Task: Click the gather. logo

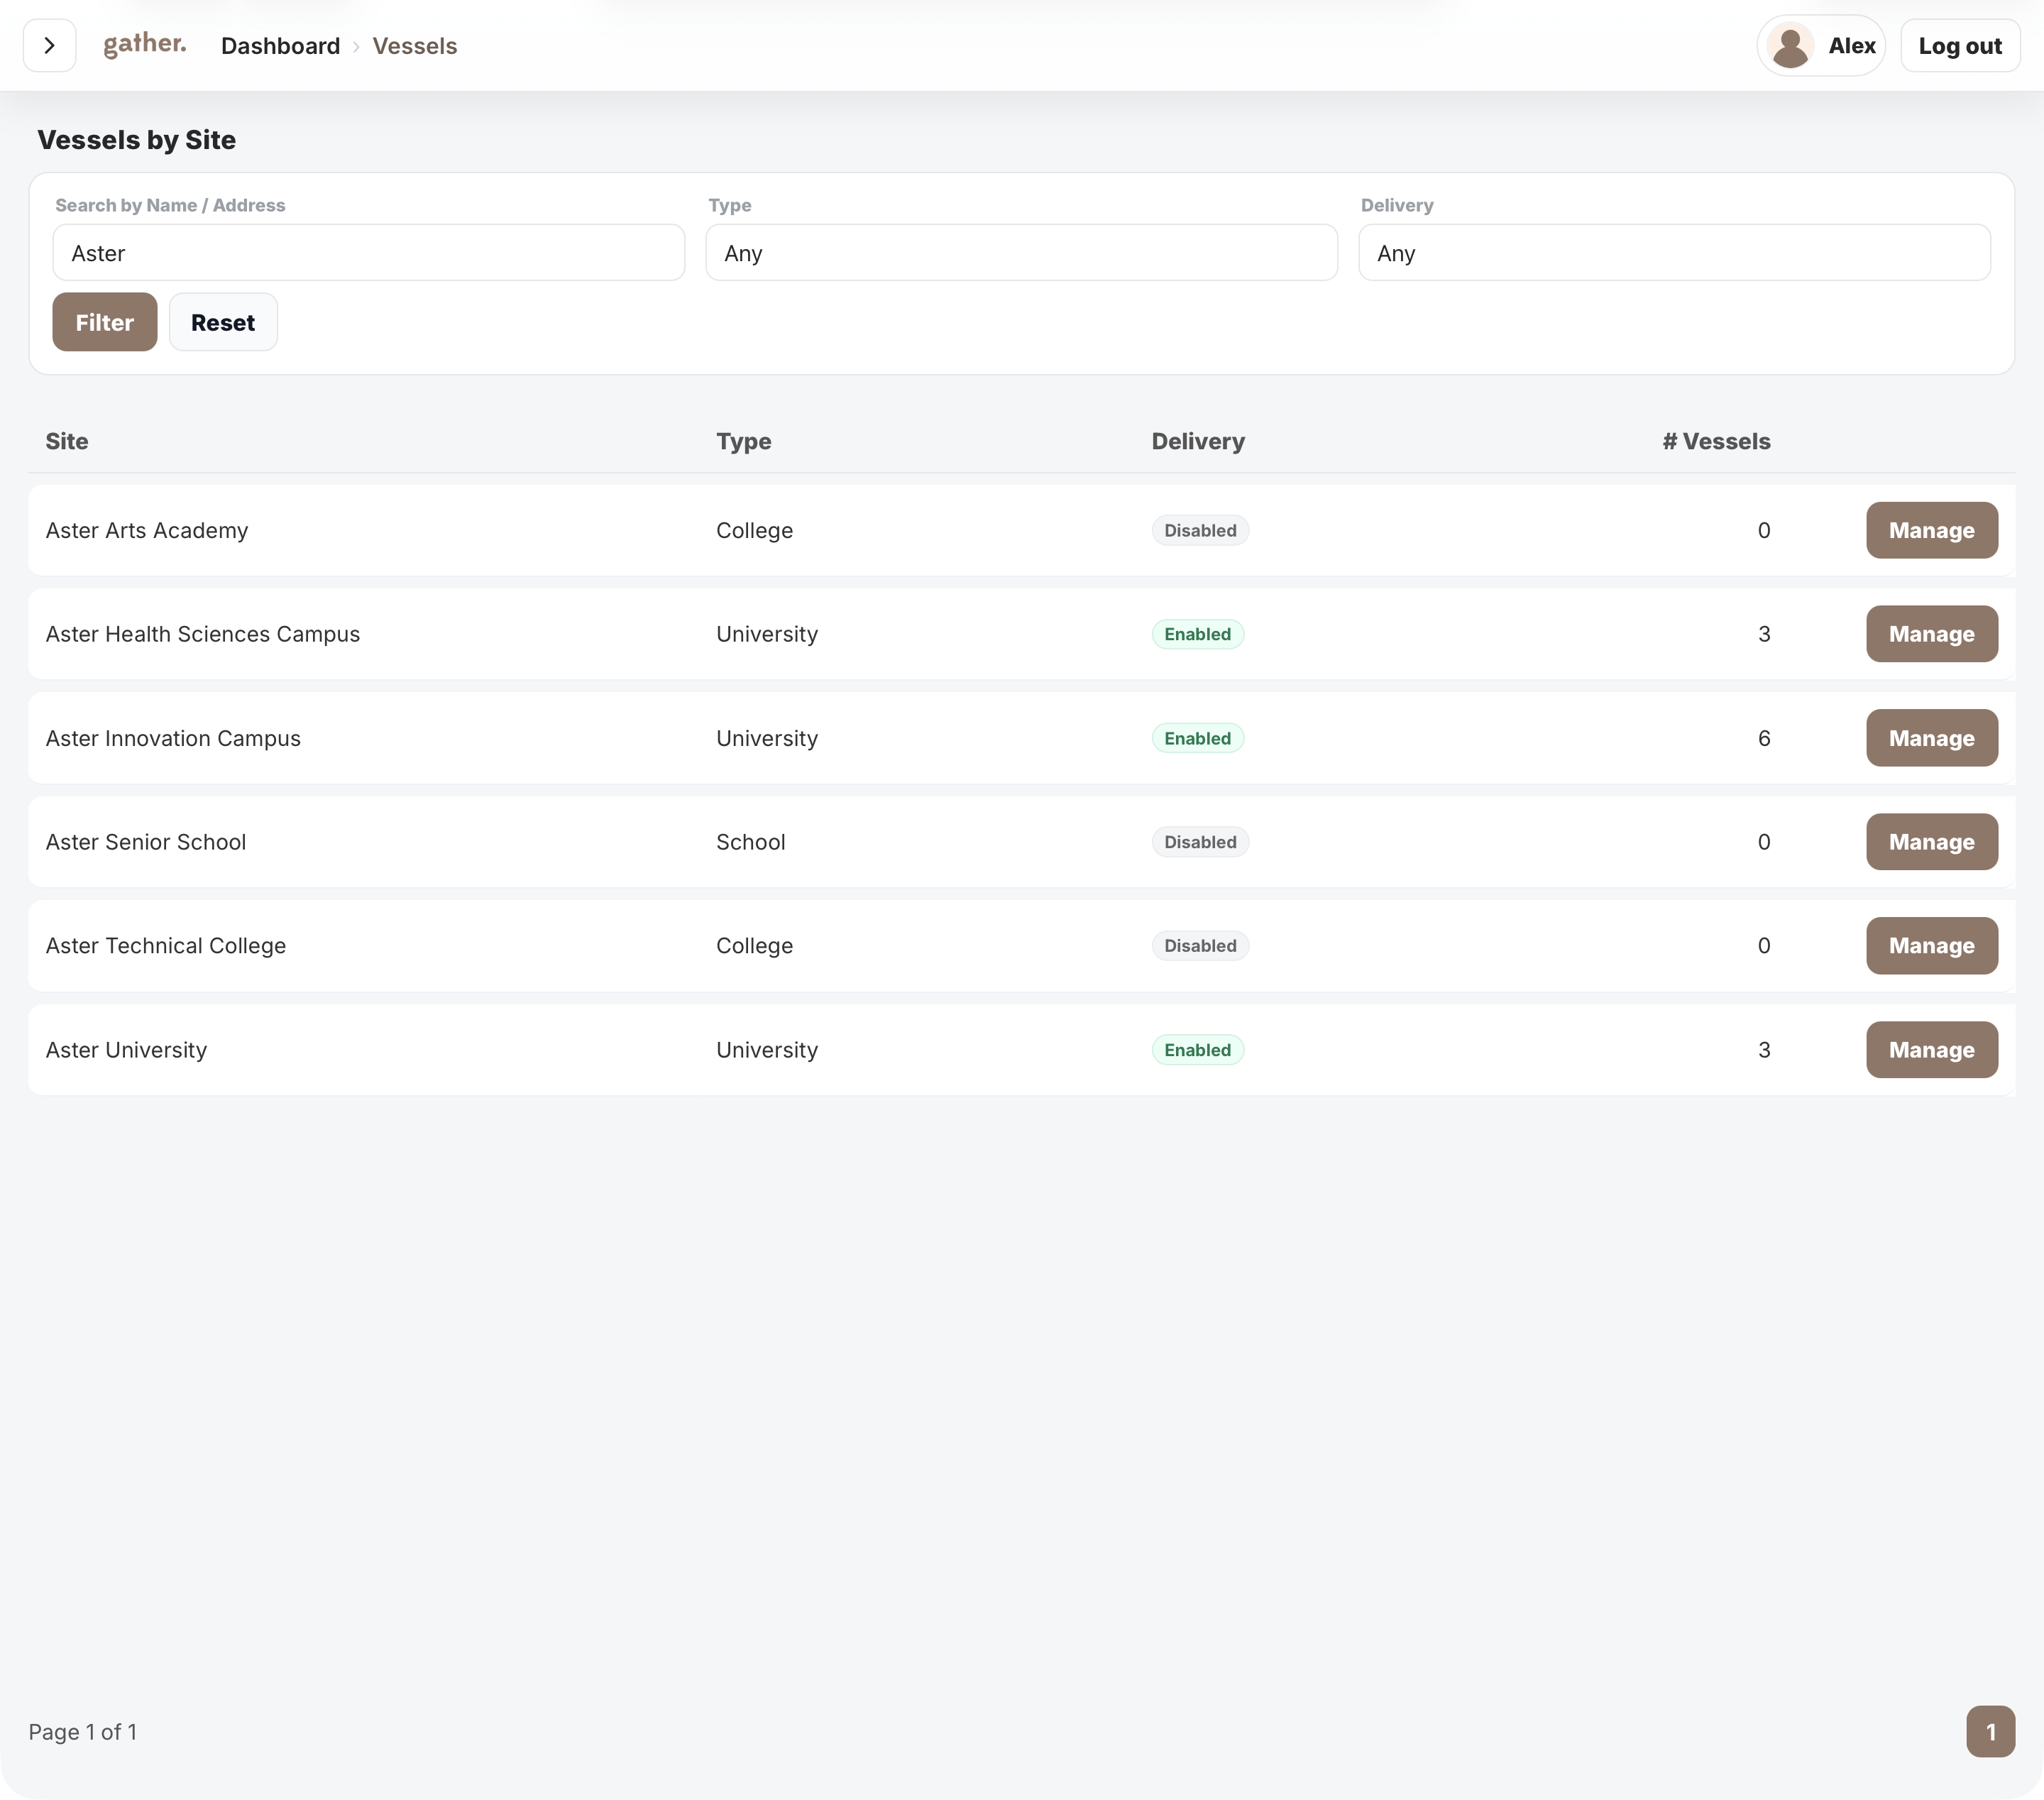Action: (145, 44)
